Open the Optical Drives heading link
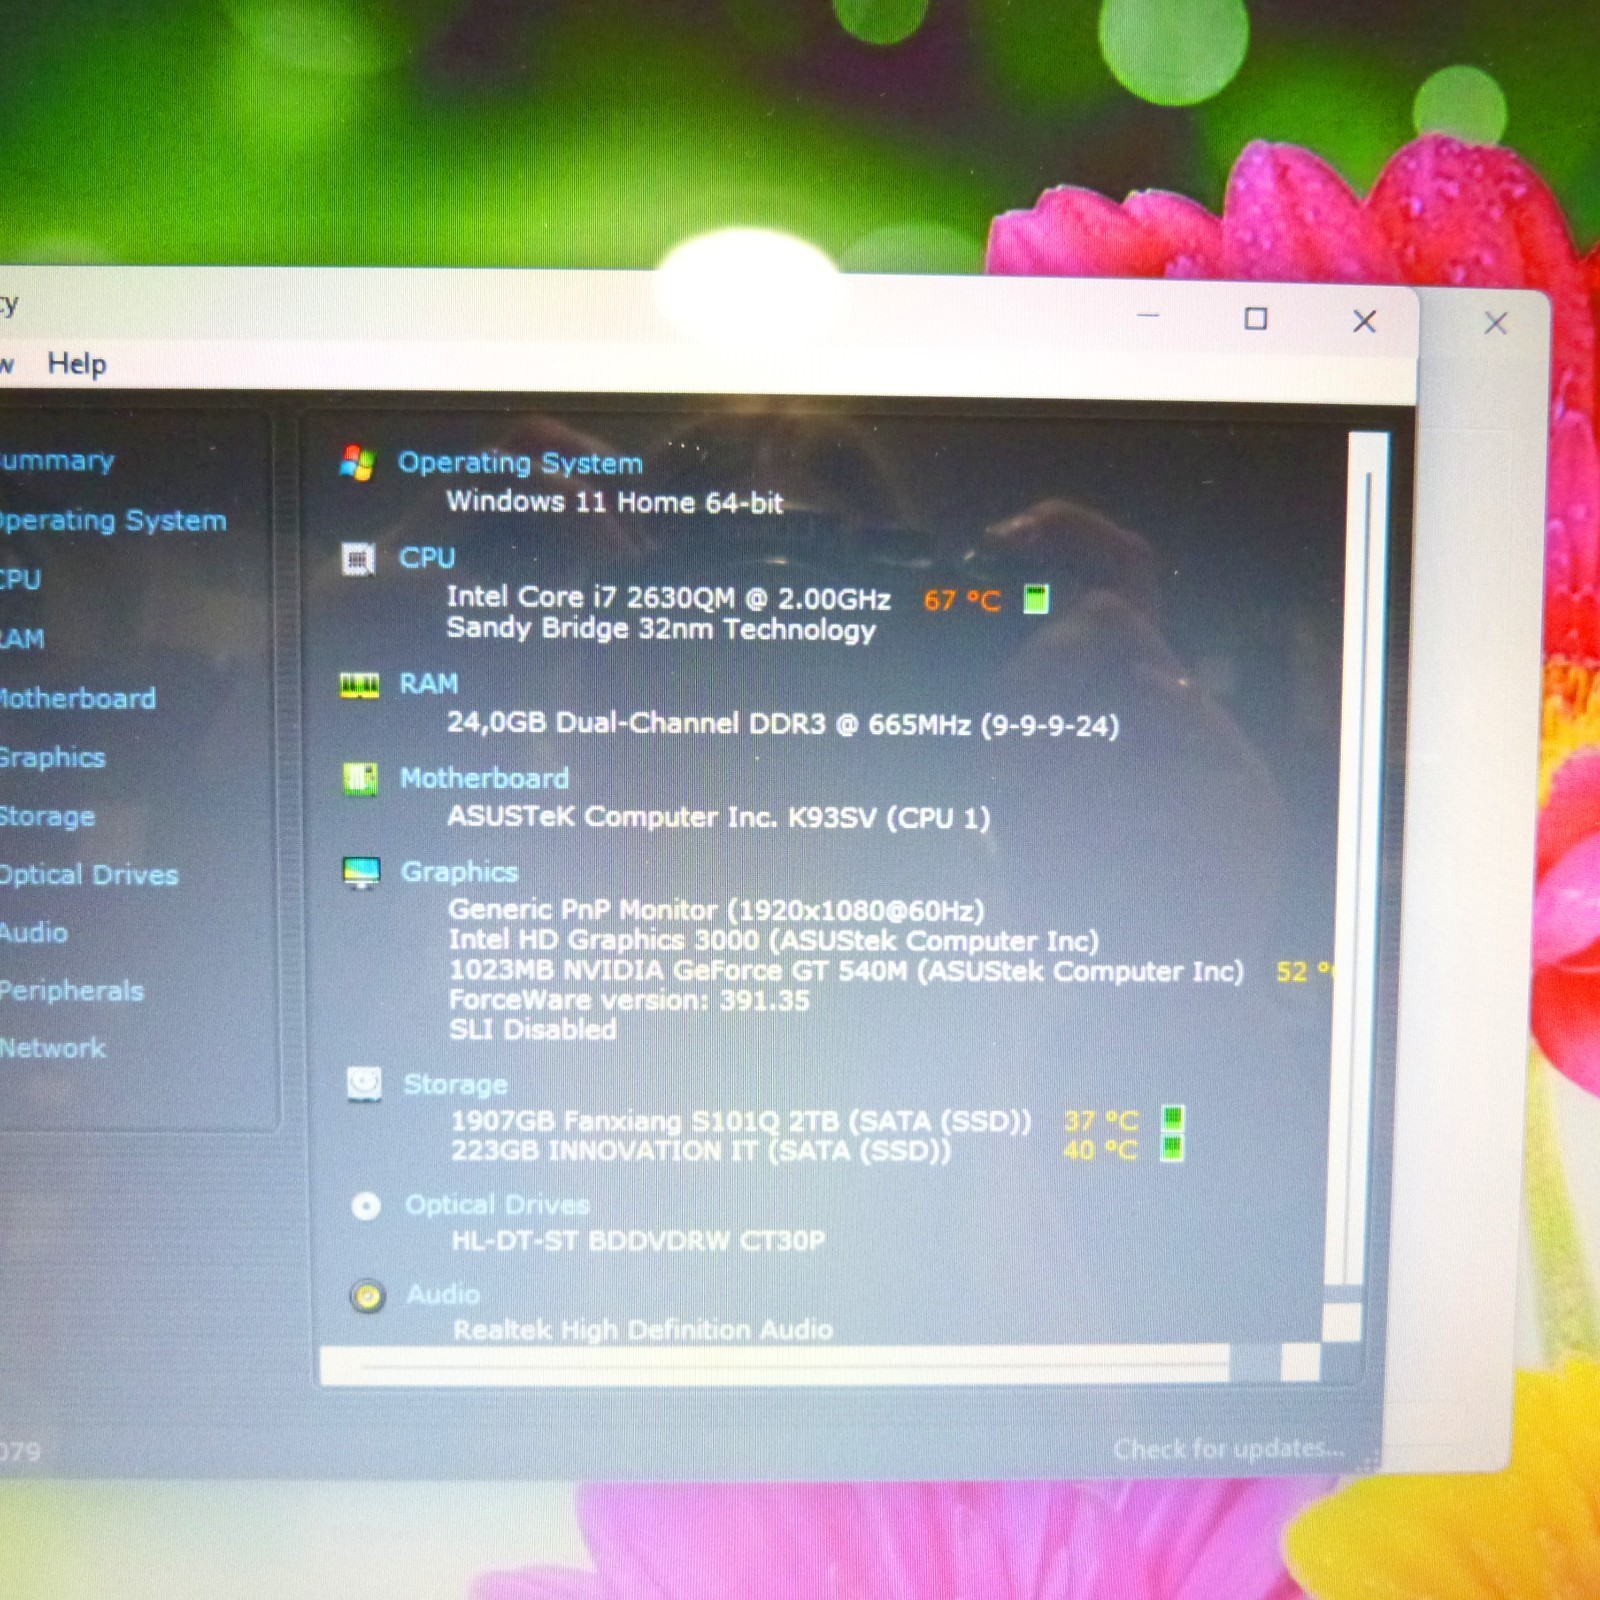This screenshot has width=1600, height=1600. pos(497,1205)
